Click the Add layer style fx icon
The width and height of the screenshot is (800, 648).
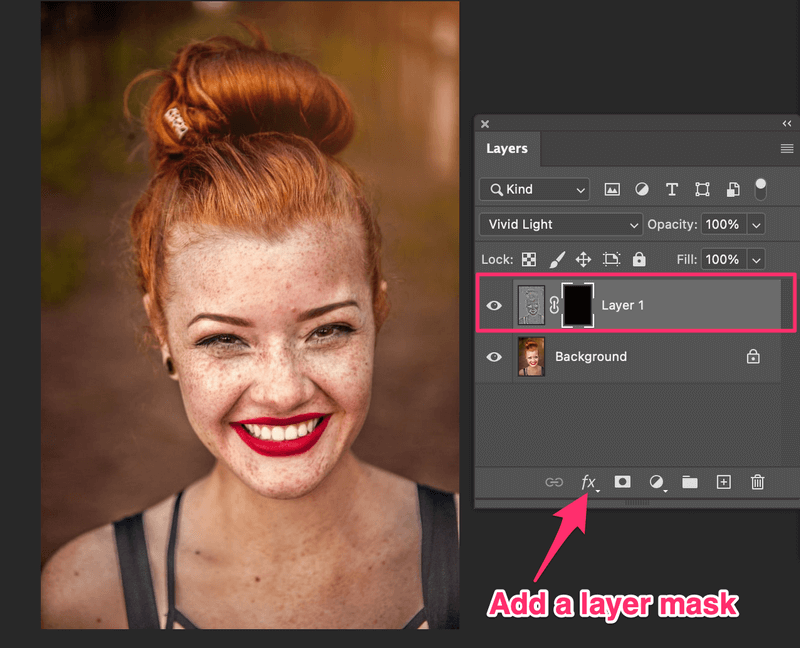coord(588,482)
